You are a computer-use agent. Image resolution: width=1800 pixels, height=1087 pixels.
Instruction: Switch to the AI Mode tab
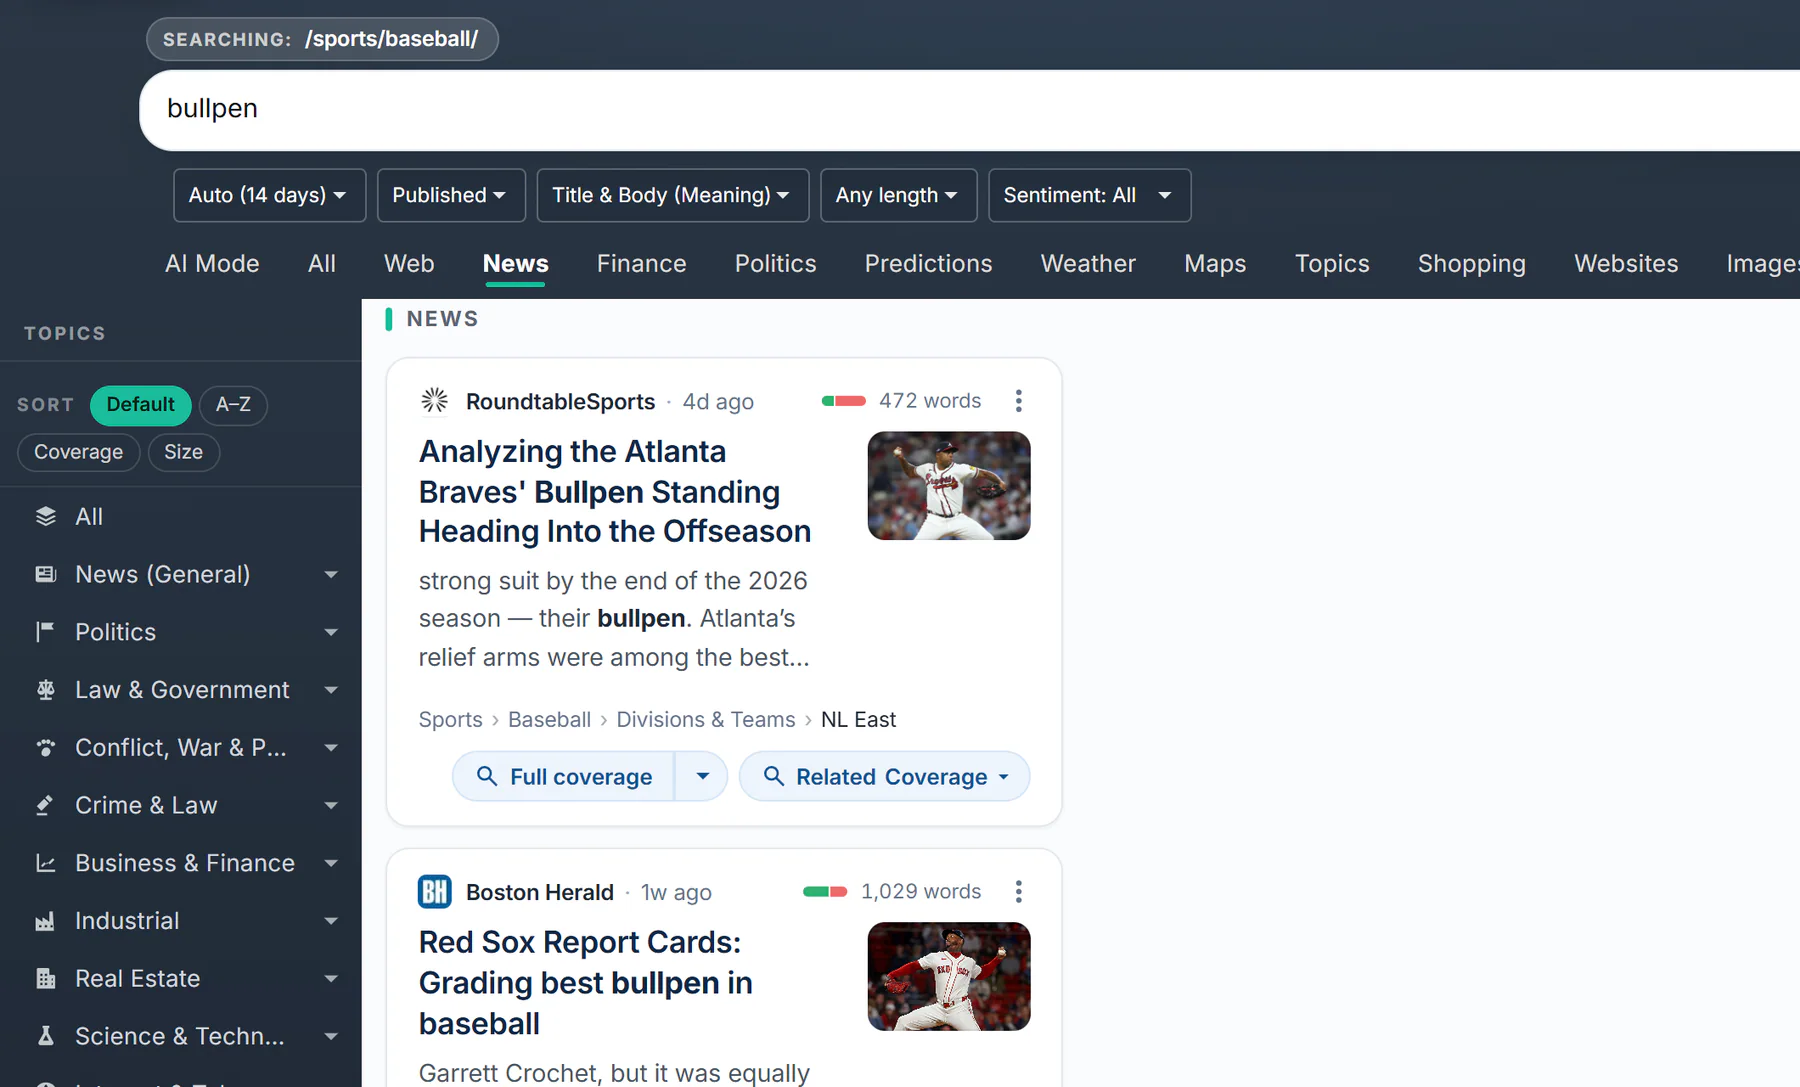pos(212,263)
